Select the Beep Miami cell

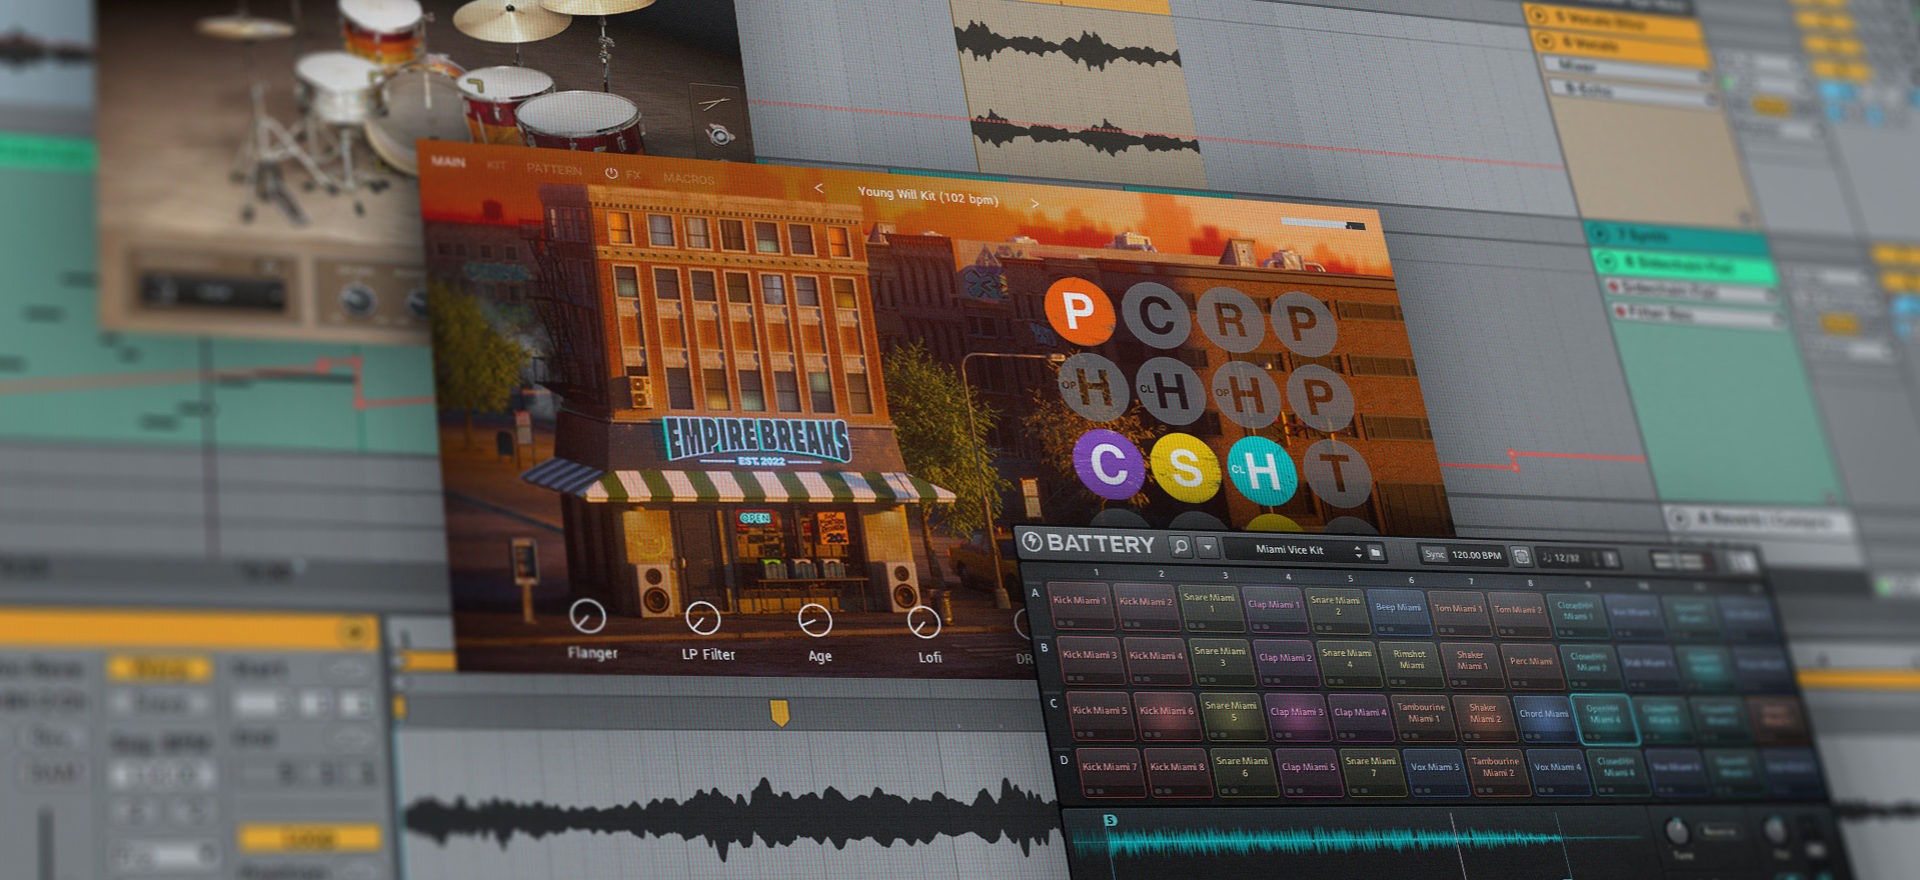[1398, 612]
